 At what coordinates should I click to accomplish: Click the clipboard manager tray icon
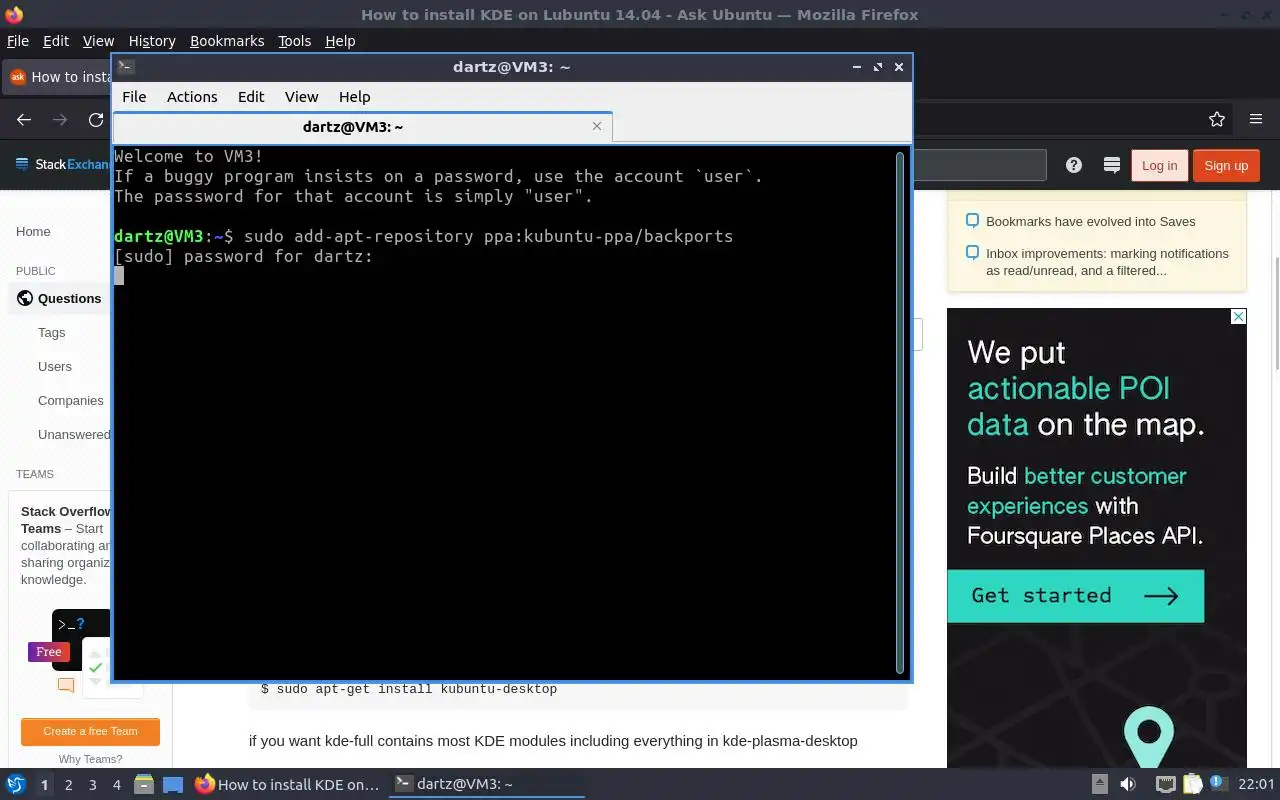[1193, 785]
